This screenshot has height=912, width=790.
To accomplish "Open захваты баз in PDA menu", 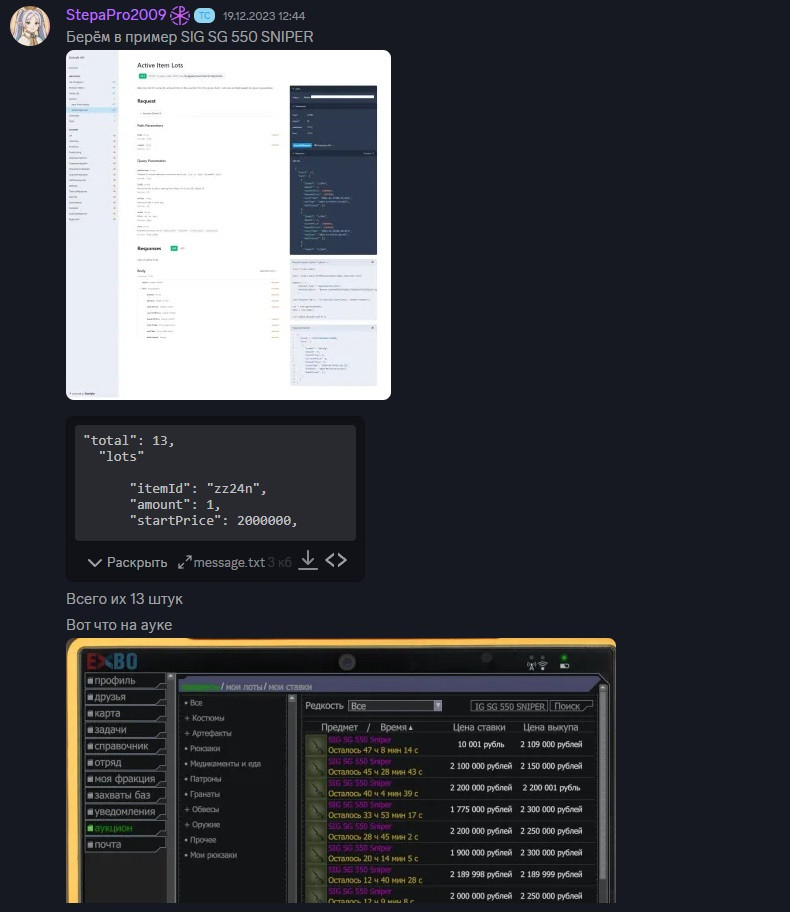I will pyautogui.click(x=125, y=795).
